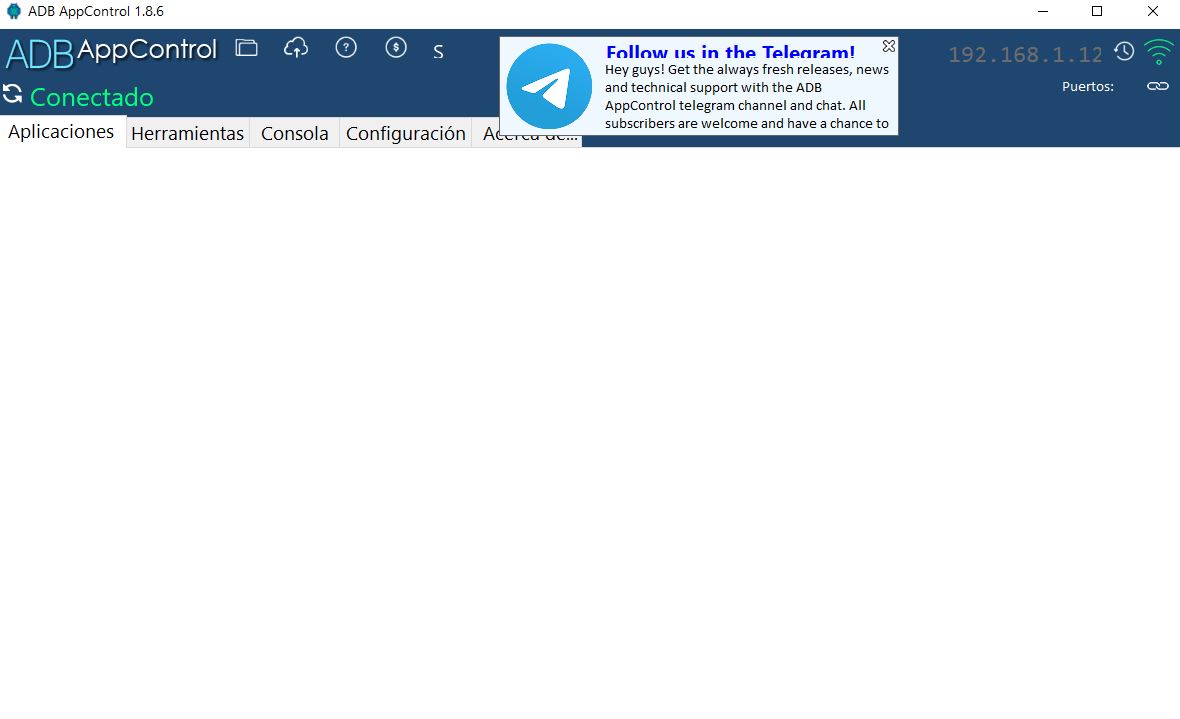Click the green Wi-Fi connection icon
The width and height of the screenshot is (1180, 719).
(1158, 51)
